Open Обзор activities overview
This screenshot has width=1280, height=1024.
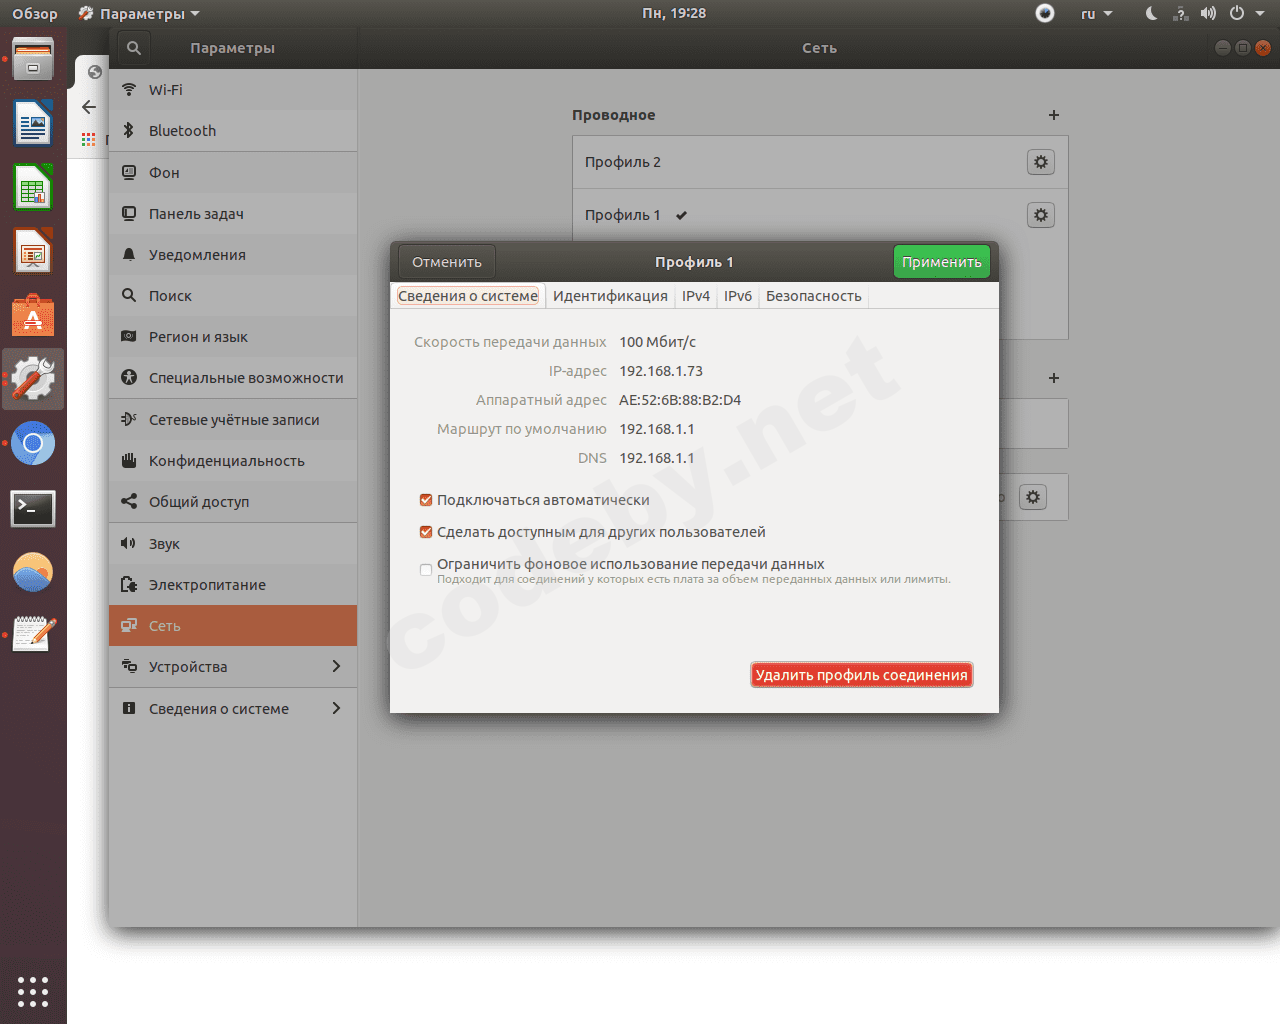pyautogui.click(x=35, y=14)
